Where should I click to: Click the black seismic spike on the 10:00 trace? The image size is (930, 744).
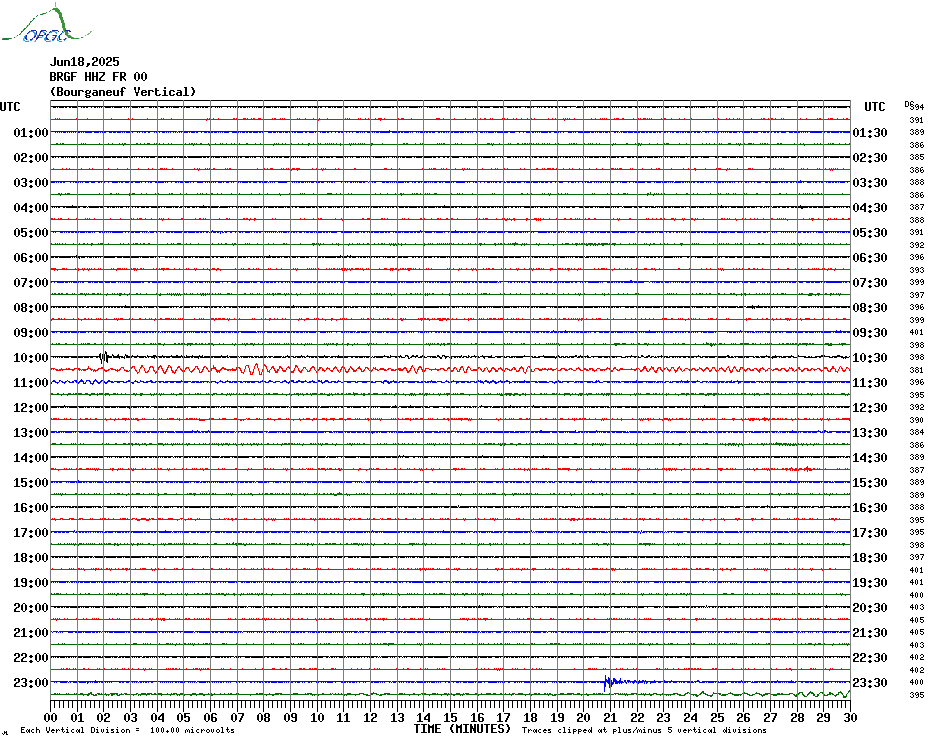click(104, 357)
